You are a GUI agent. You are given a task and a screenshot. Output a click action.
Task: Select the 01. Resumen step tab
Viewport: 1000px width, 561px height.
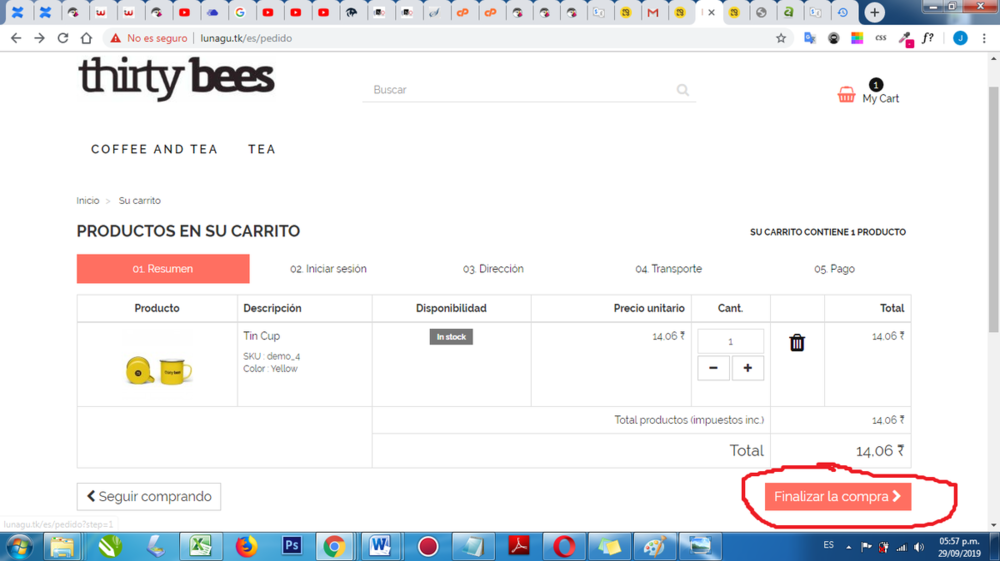click(163, 269)
